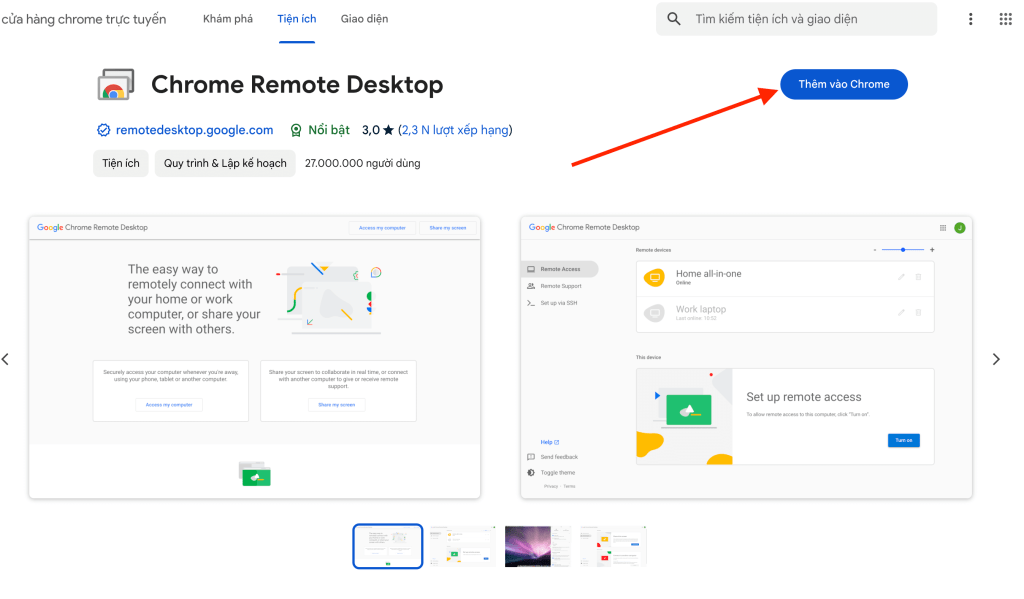
Task: Select the second screenshot thumbnail
Action: tap(462, 546)
